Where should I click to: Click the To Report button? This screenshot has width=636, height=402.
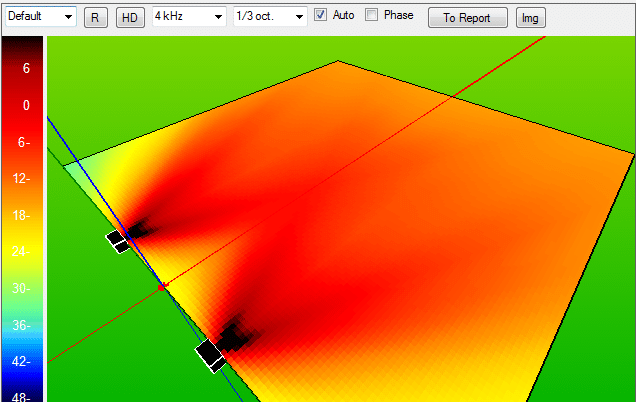(x=468, y=18)
